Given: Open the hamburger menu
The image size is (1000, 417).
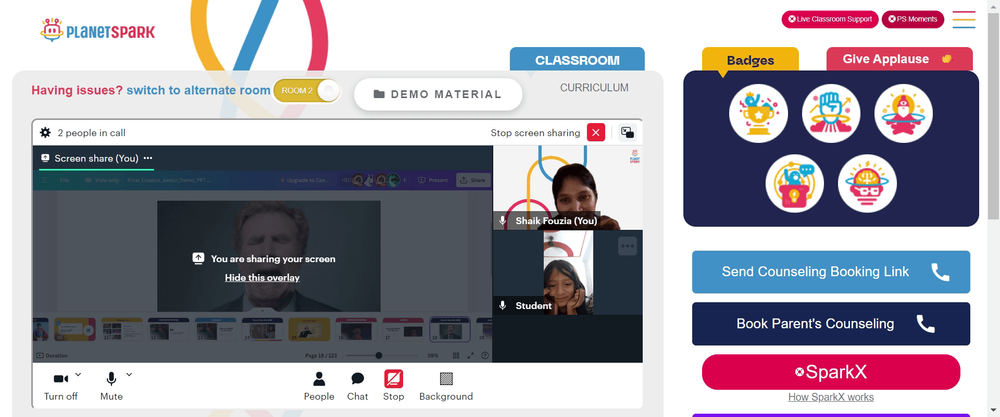Looking at the screenshot, I should pos(964,19).
